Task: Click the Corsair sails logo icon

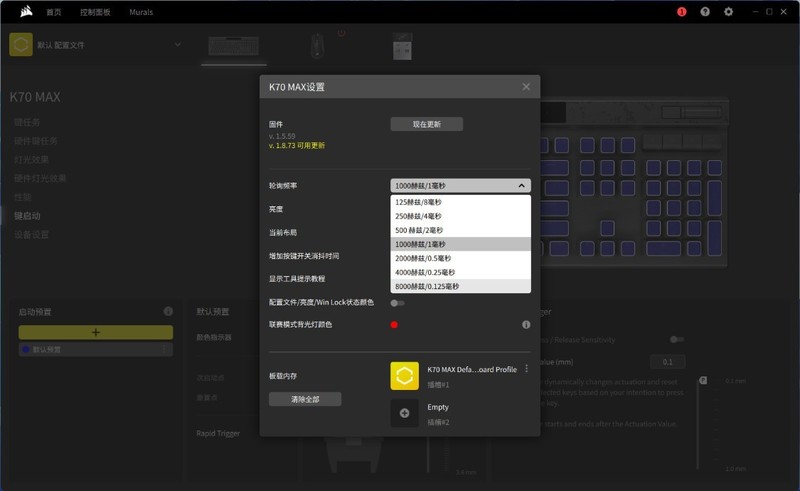Action: coord(26,11)
